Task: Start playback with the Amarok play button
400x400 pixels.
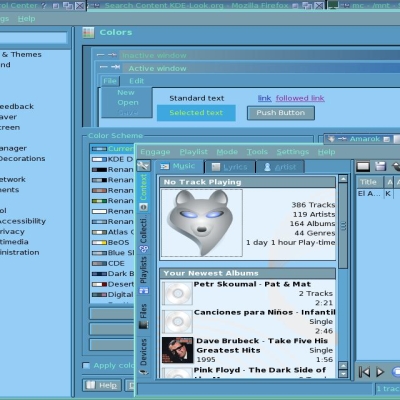Action: click(x=380, y=372)
